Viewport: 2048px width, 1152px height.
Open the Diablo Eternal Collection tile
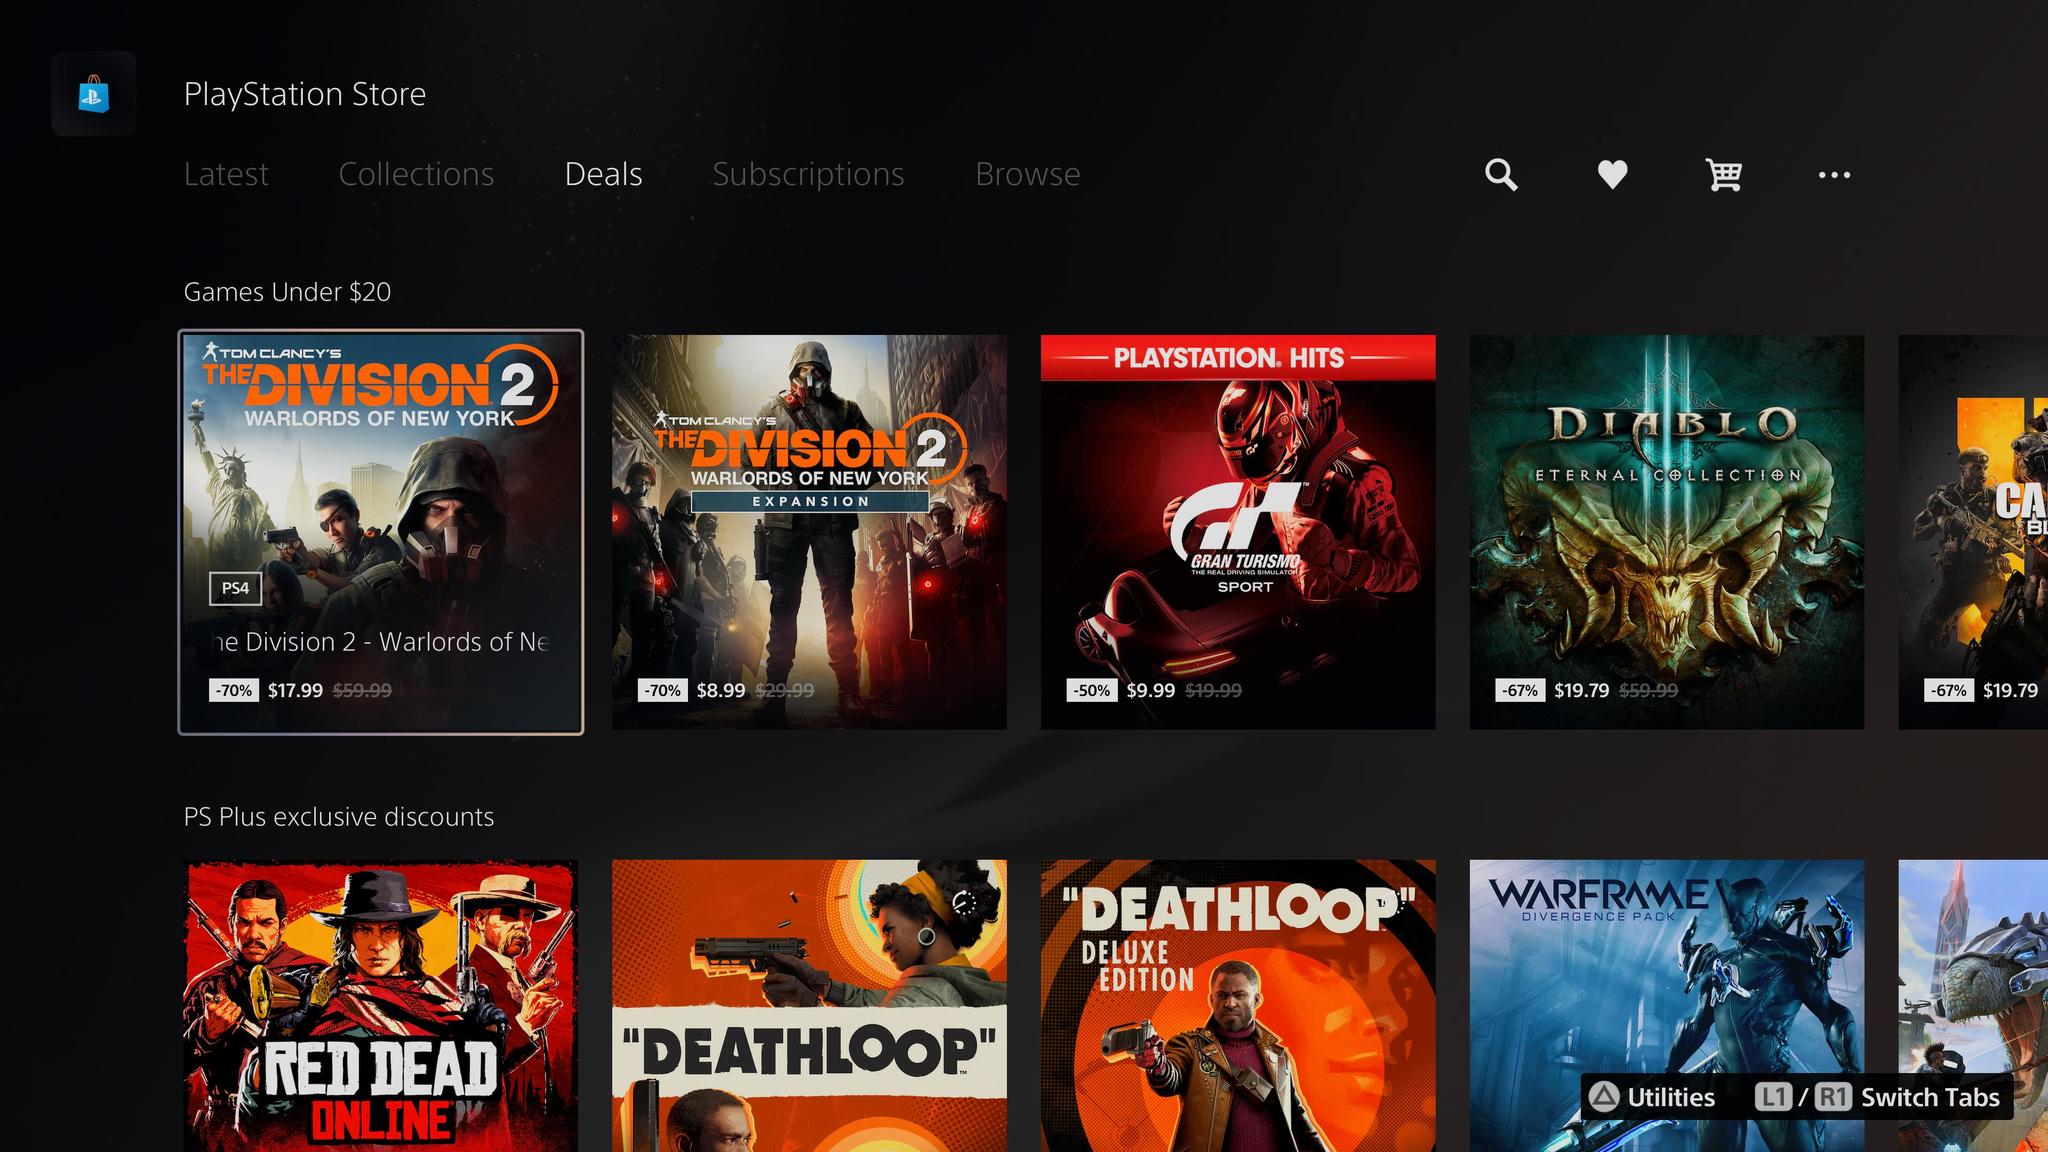[1667, 532]
